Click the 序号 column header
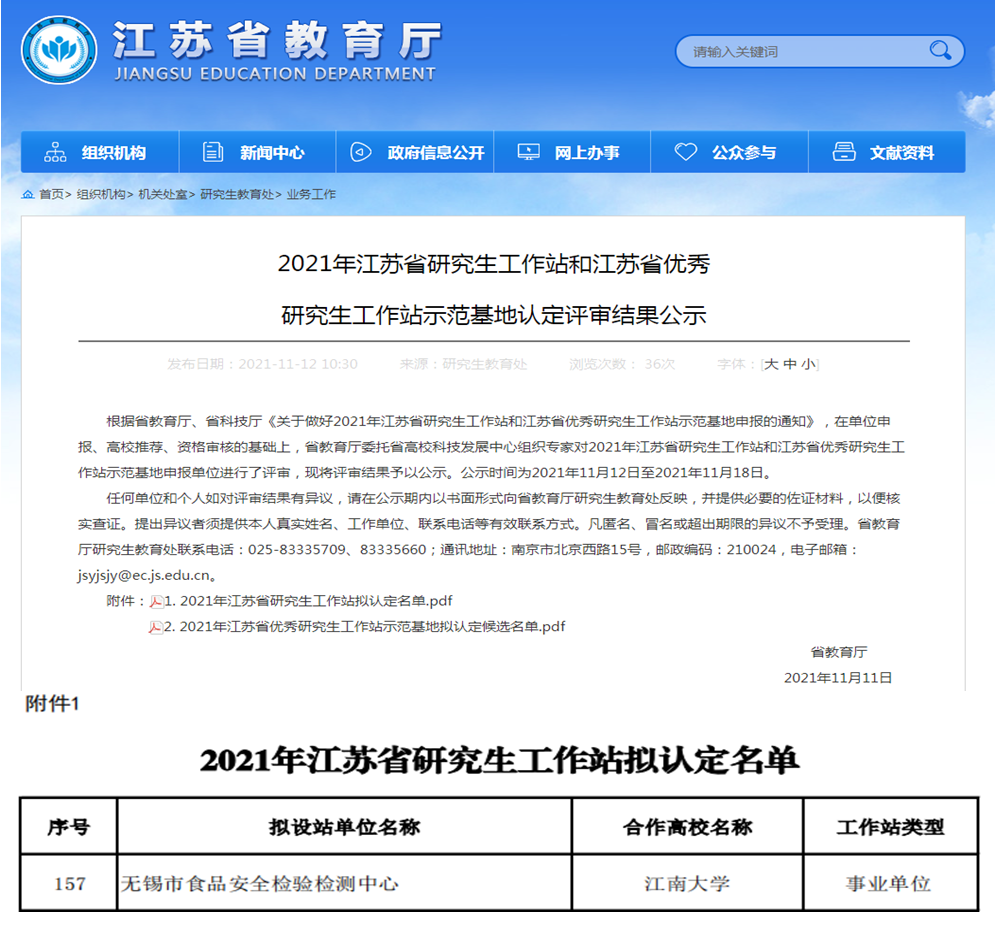Screen dimensions: 996x931 69,827
